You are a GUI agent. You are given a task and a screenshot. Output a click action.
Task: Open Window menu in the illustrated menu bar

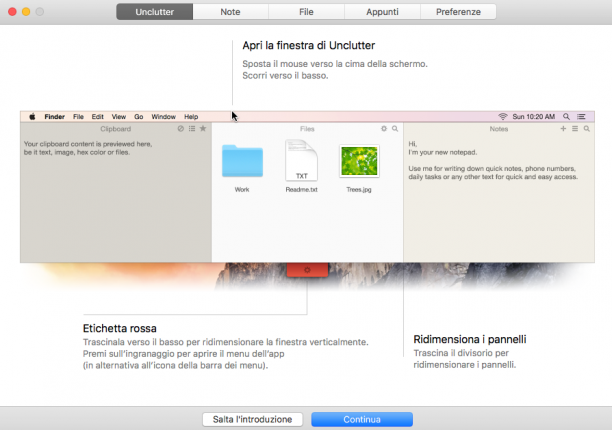[x=164, y=117]
